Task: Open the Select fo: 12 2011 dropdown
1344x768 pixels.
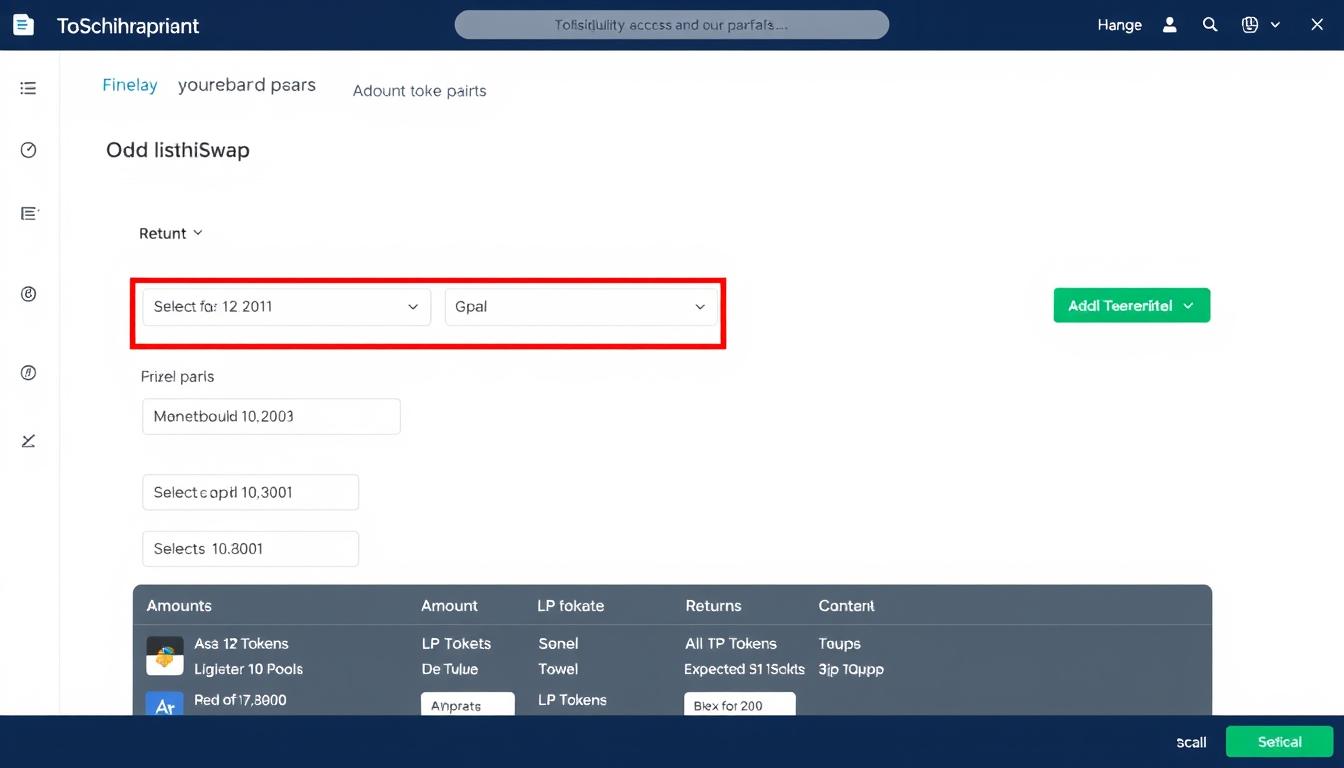Action: click(x=285, y=306)
